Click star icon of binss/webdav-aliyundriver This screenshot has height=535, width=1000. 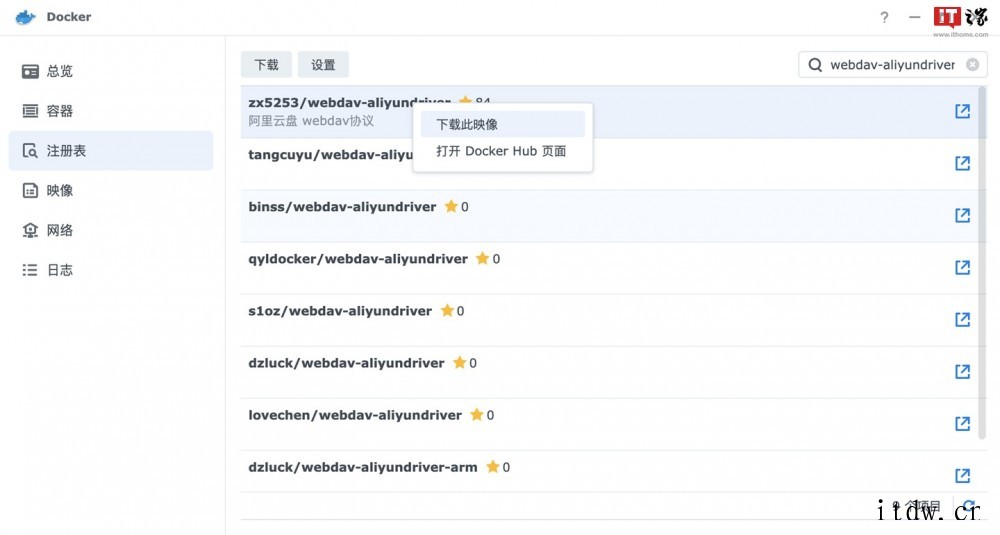tap(451, 206)
